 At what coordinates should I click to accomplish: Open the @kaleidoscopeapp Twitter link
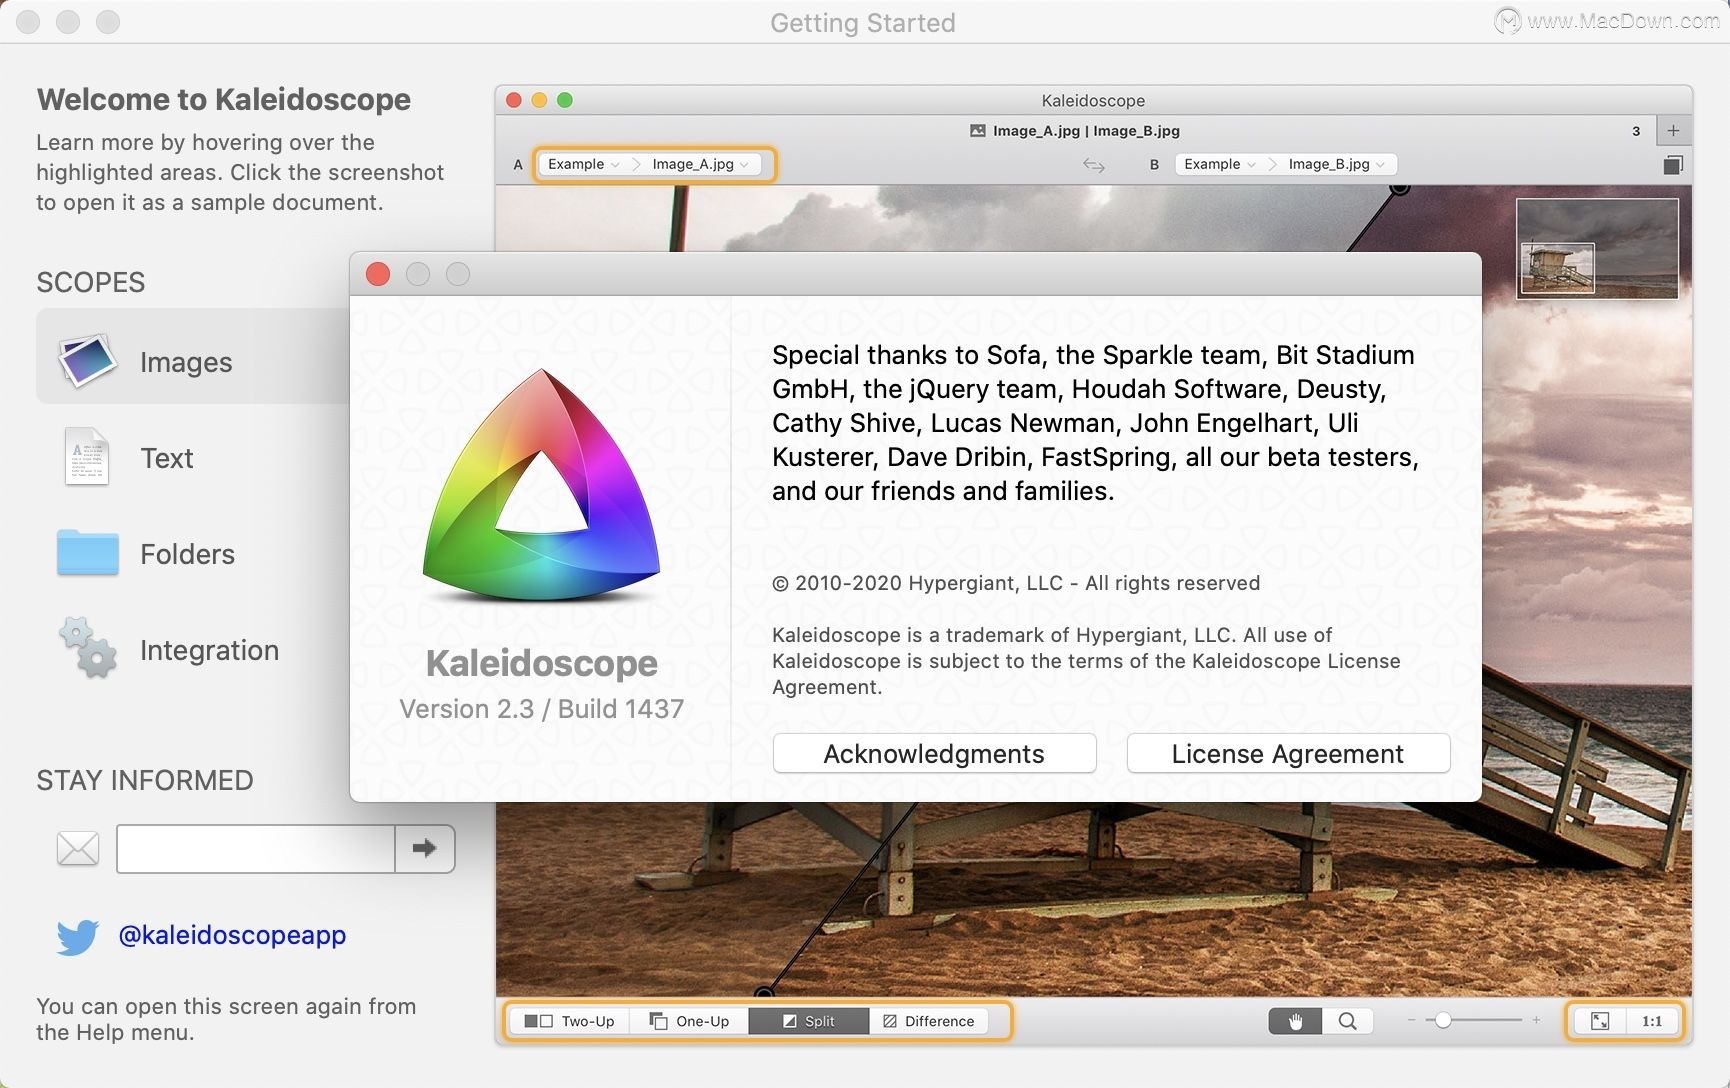click(x=232, y=935)
